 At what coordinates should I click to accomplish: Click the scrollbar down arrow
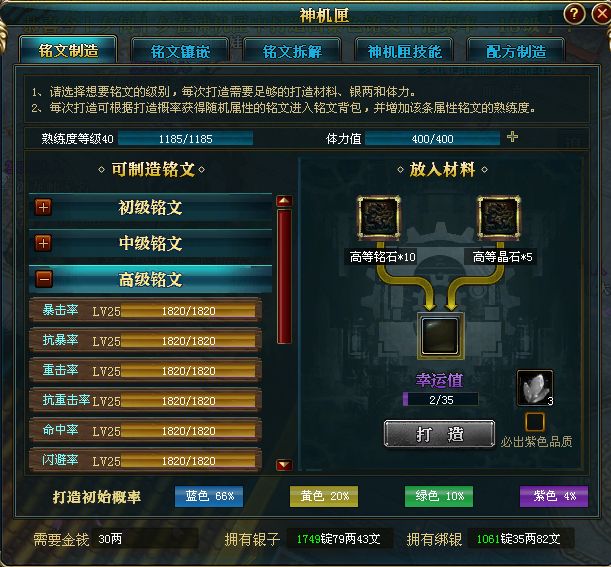point(284,465)
